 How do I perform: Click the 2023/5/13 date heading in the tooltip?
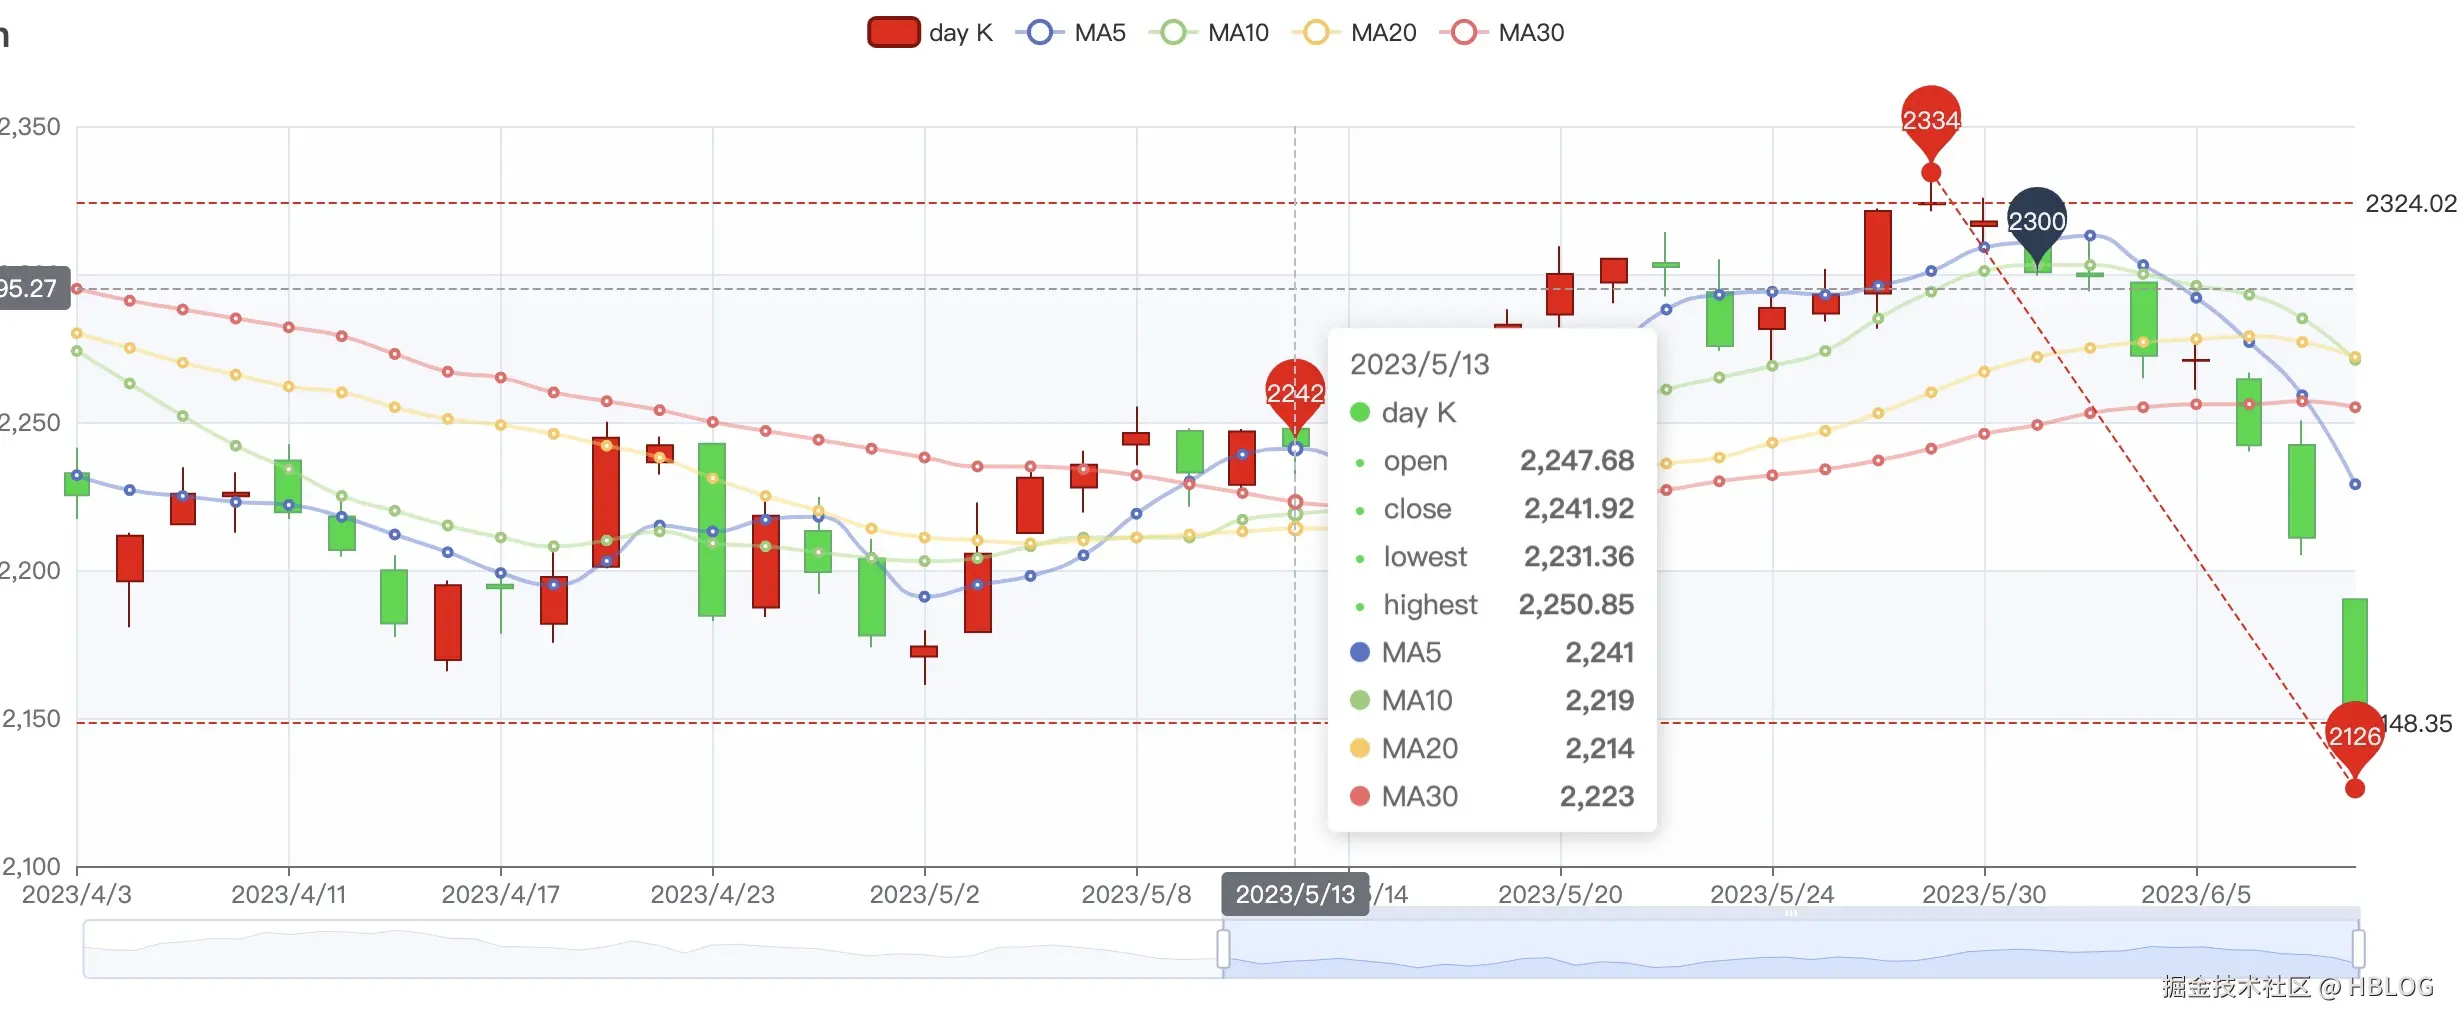point(1420,365)
